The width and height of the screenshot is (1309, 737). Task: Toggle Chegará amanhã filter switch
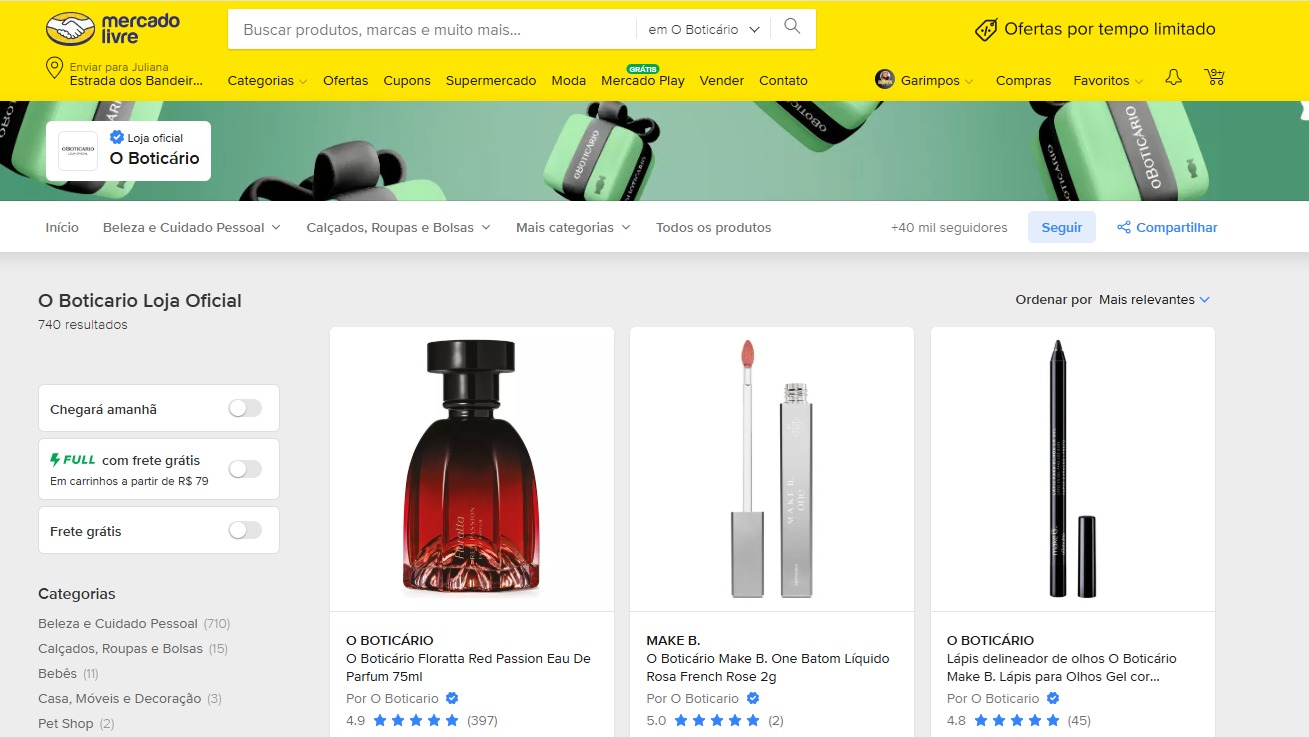[x=245, y=408]
